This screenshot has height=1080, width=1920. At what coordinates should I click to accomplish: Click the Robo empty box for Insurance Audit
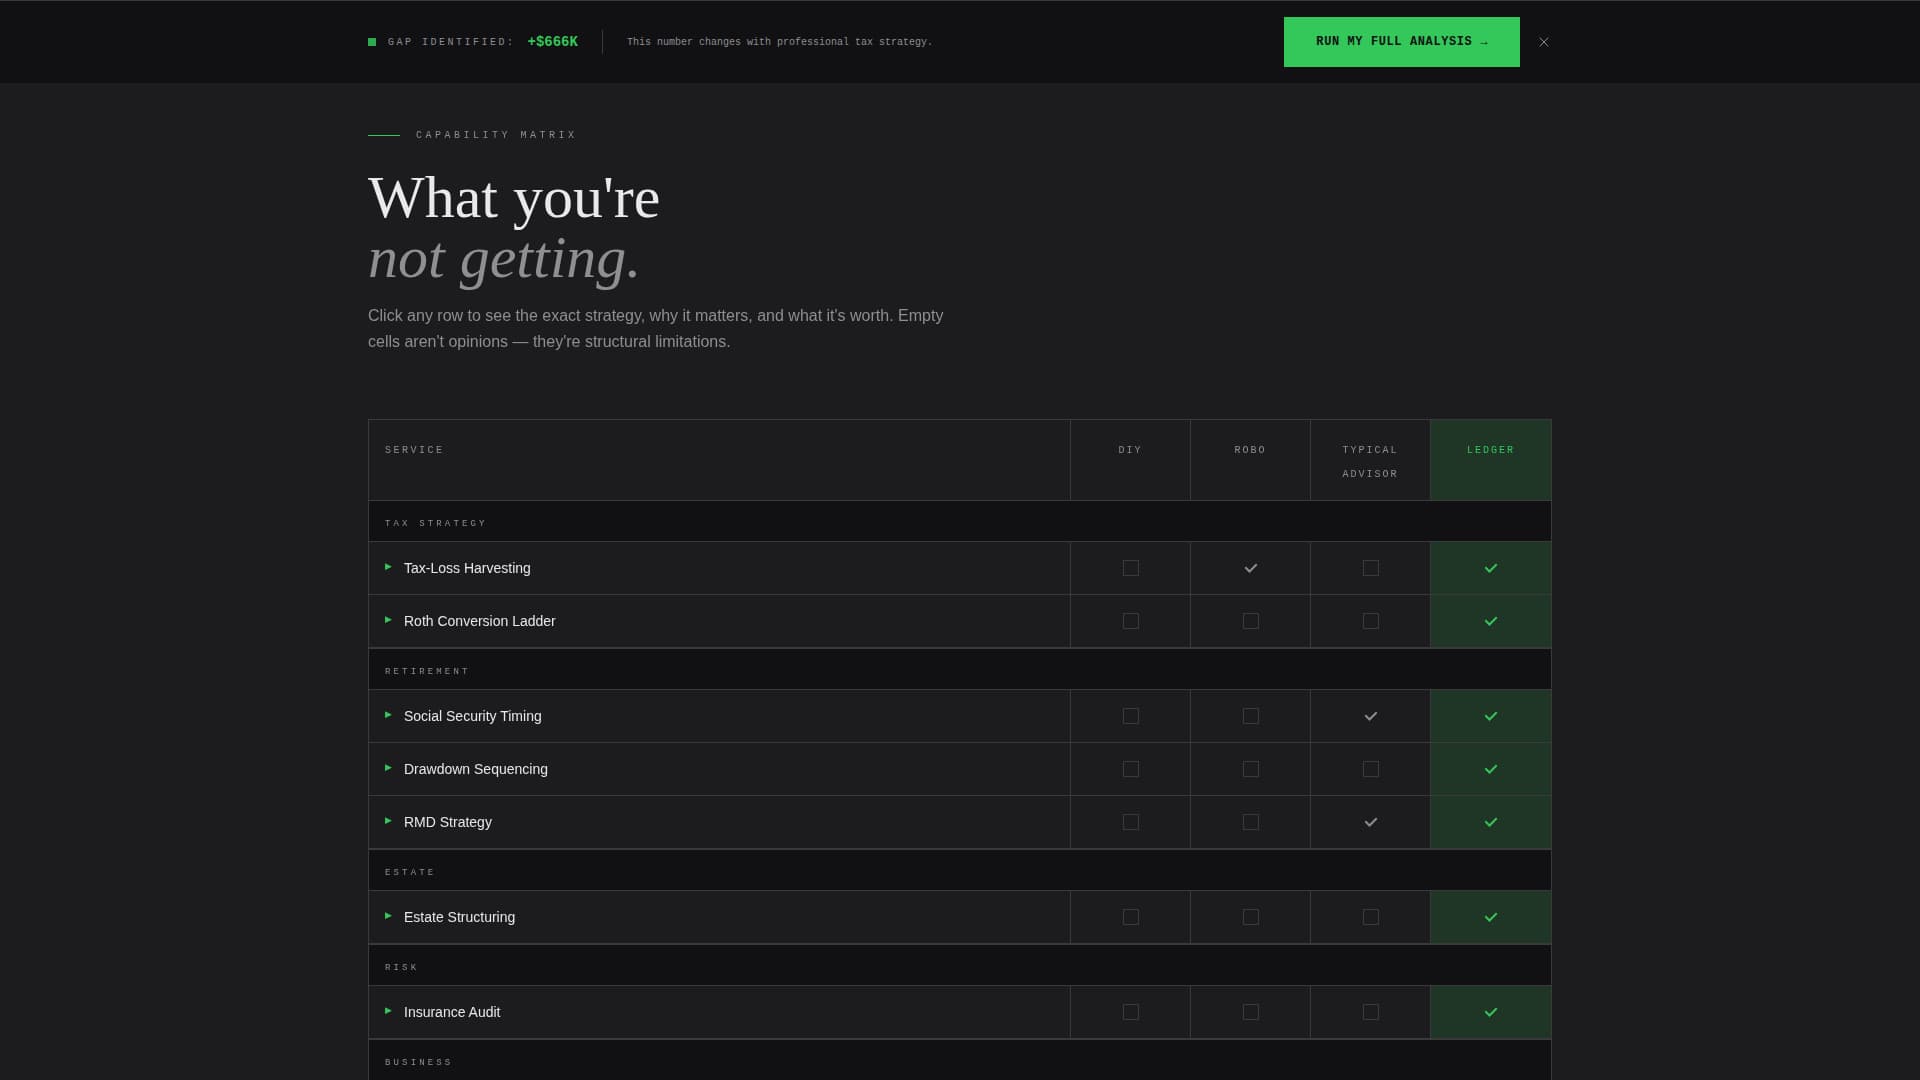pyautogui.click(x=1250, y=1012)
